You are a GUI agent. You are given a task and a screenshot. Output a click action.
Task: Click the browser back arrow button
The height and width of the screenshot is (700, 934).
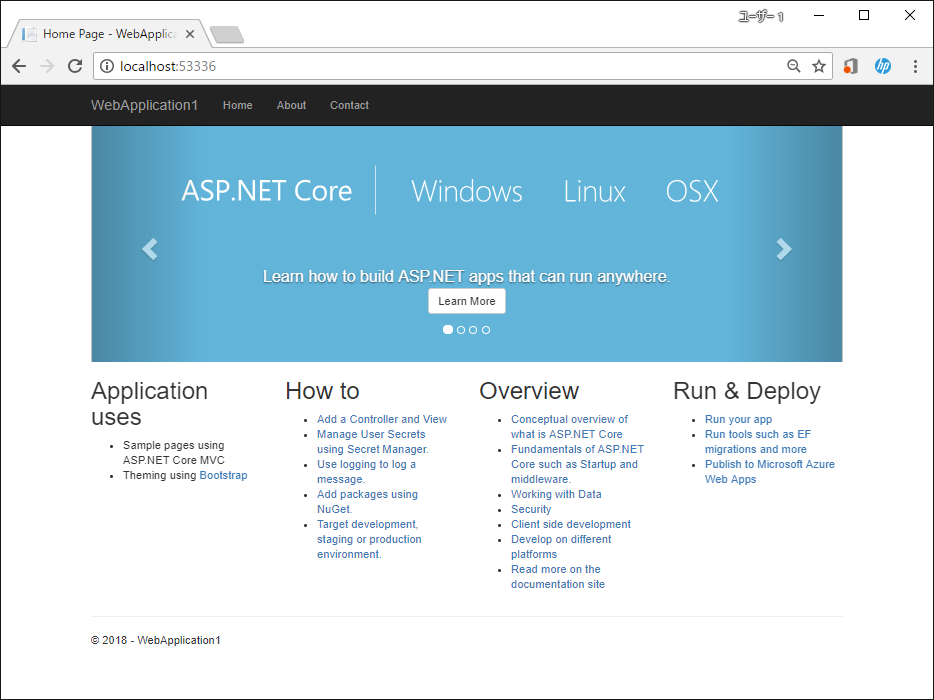[x=19, y=66]
